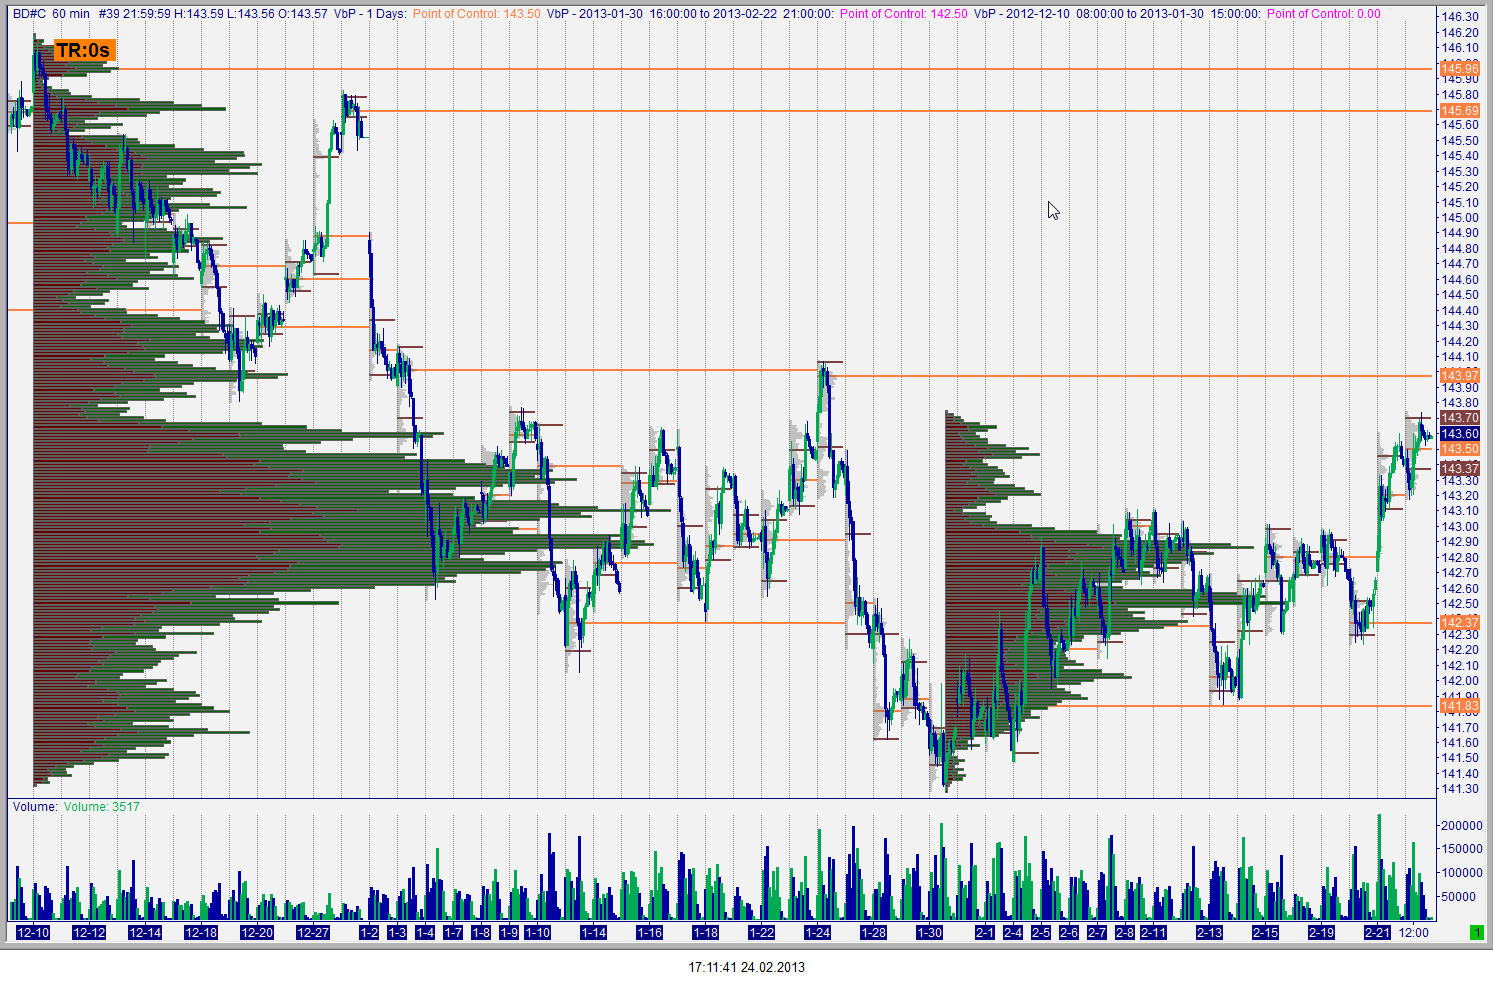Select the current price tag 143.60
This screenshot has width=1493, height=984.
(x=1460, y=434)
